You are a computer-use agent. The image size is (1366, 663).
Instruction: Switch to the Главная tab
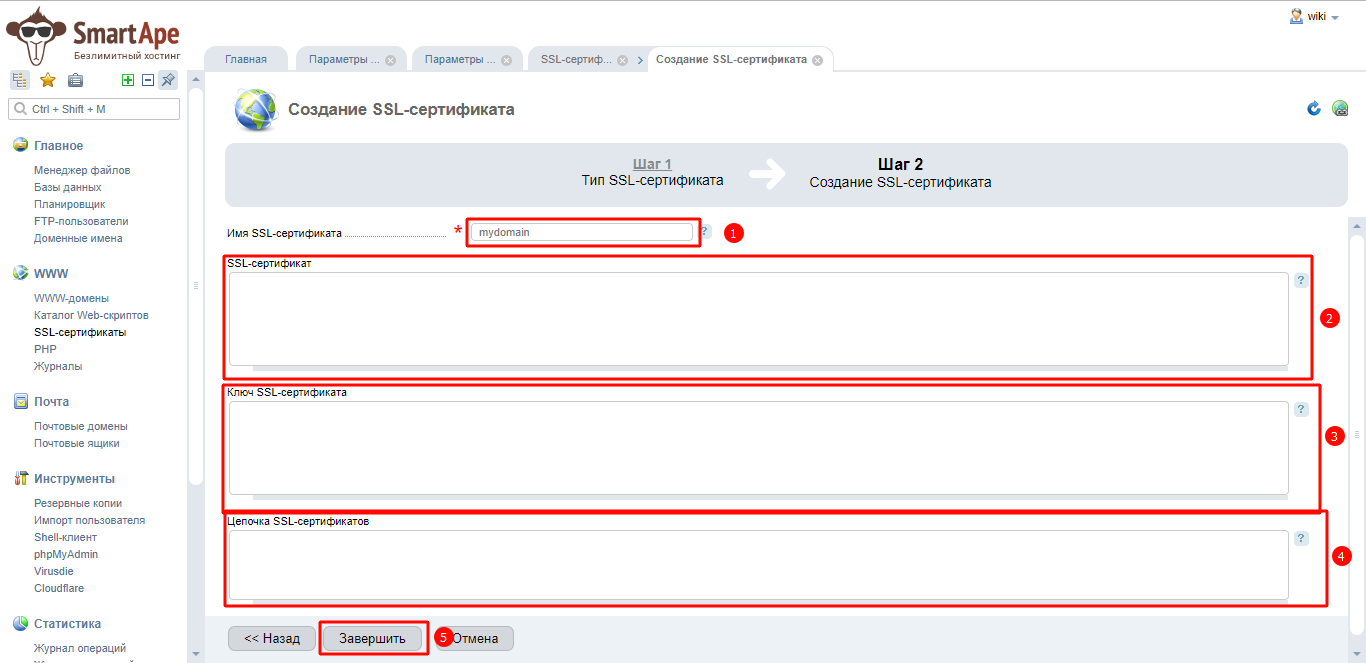point(246,60)
